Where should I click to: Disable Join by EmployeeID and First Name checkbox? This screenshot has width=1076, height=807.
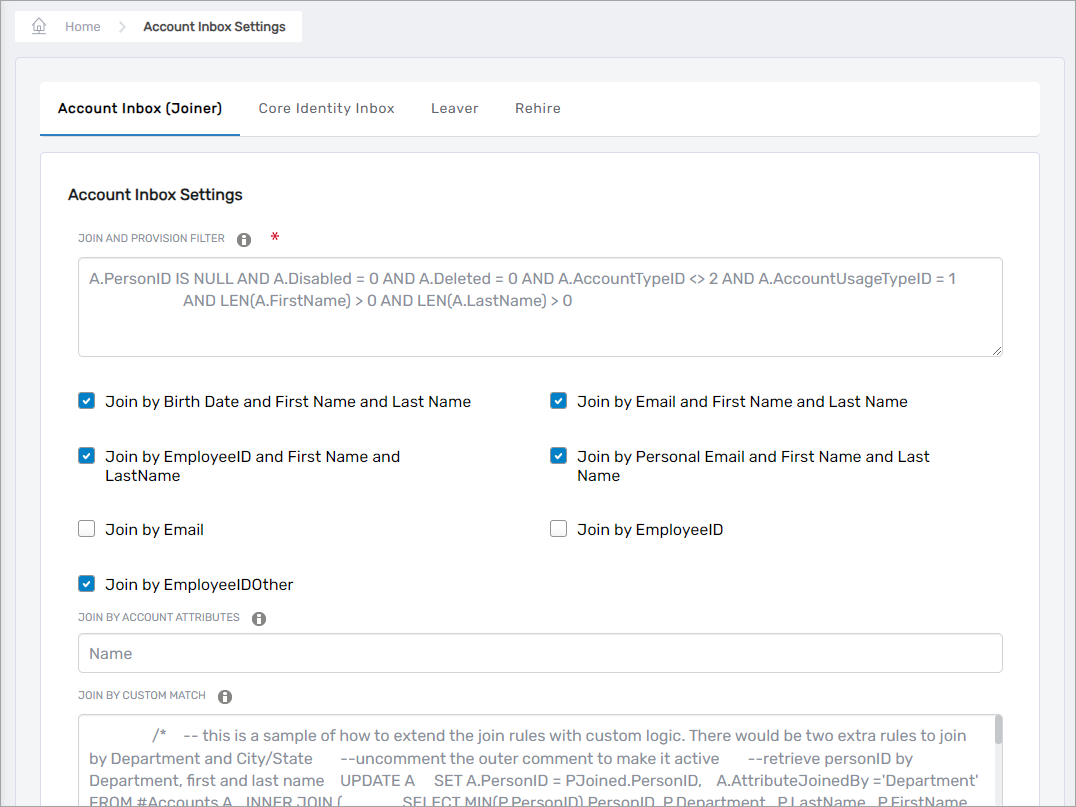coord(87,456)
